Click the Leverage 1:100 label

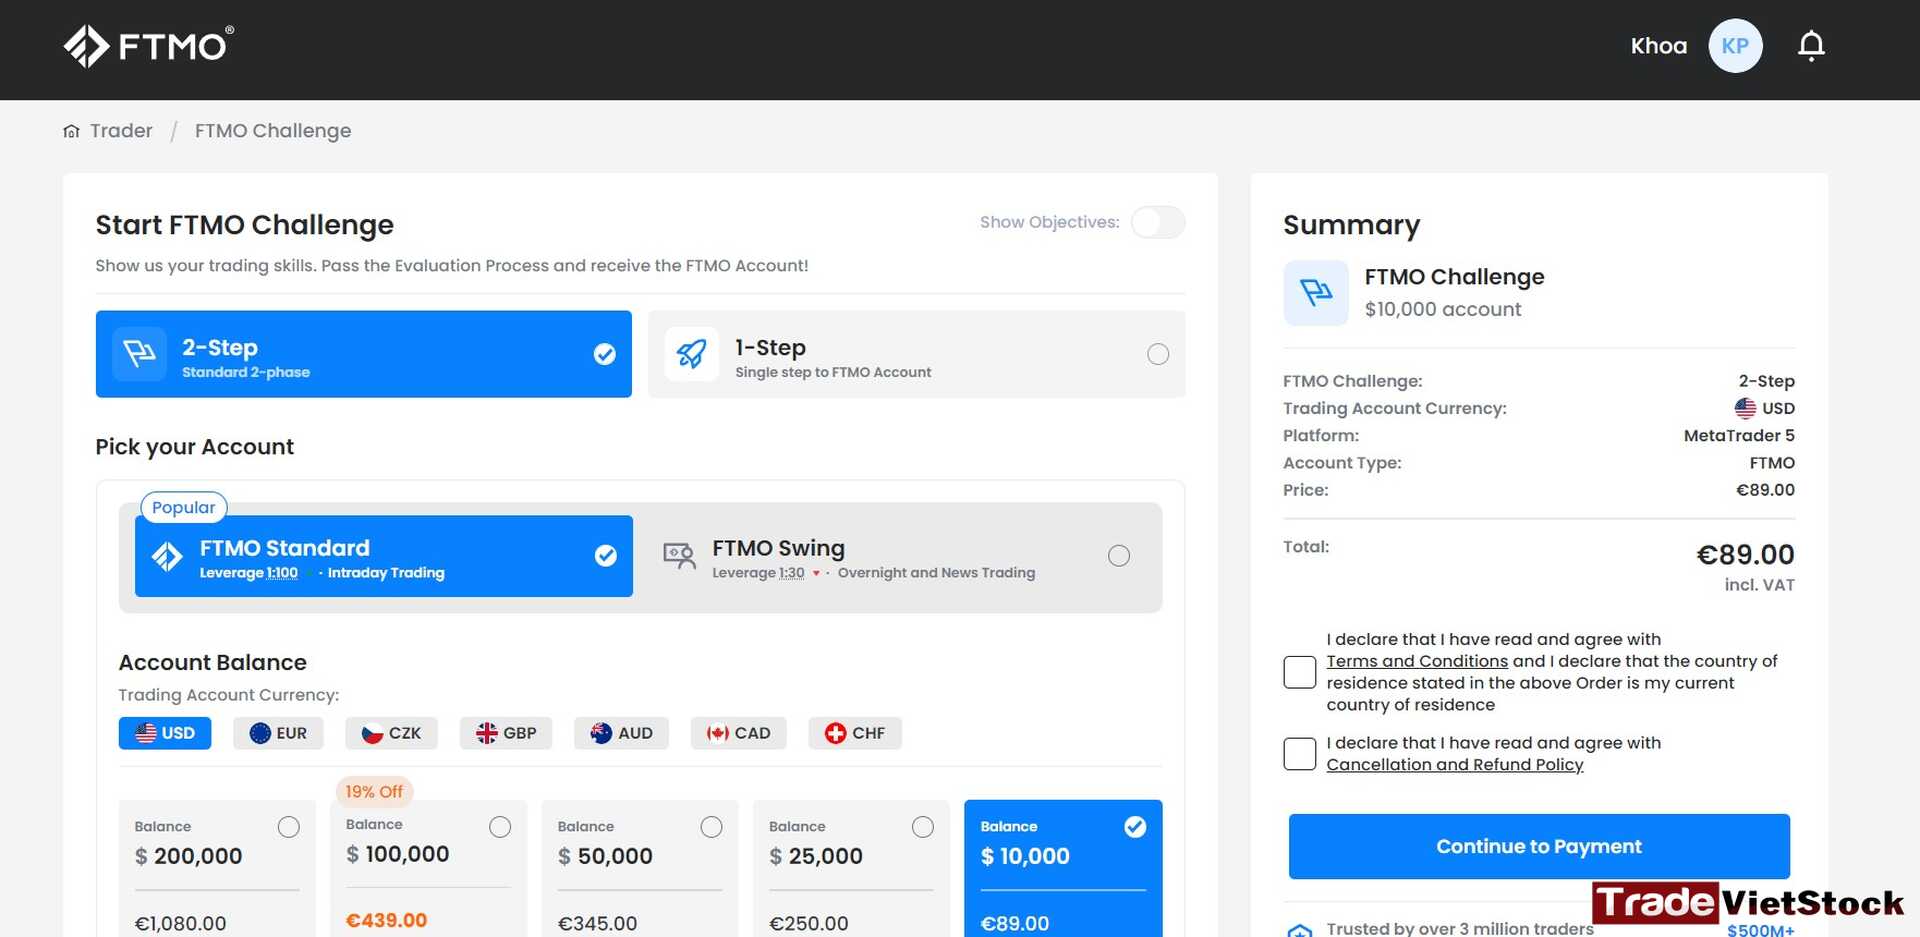coord(249,573)
